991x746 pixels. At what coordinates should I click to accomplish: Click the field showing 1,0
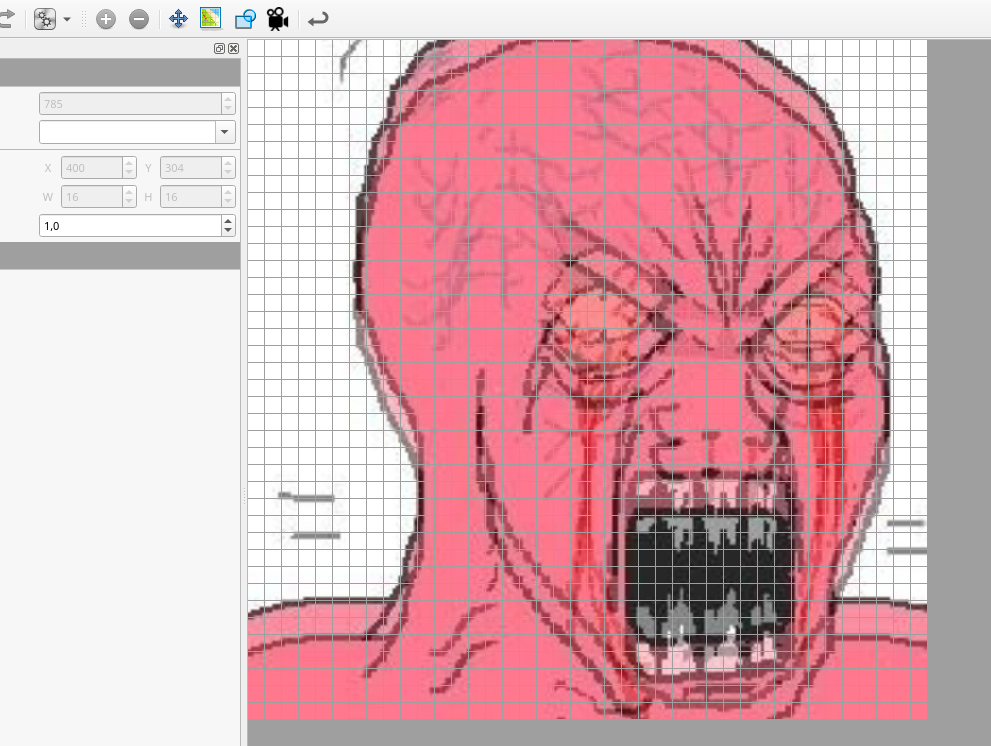point(130,226)
